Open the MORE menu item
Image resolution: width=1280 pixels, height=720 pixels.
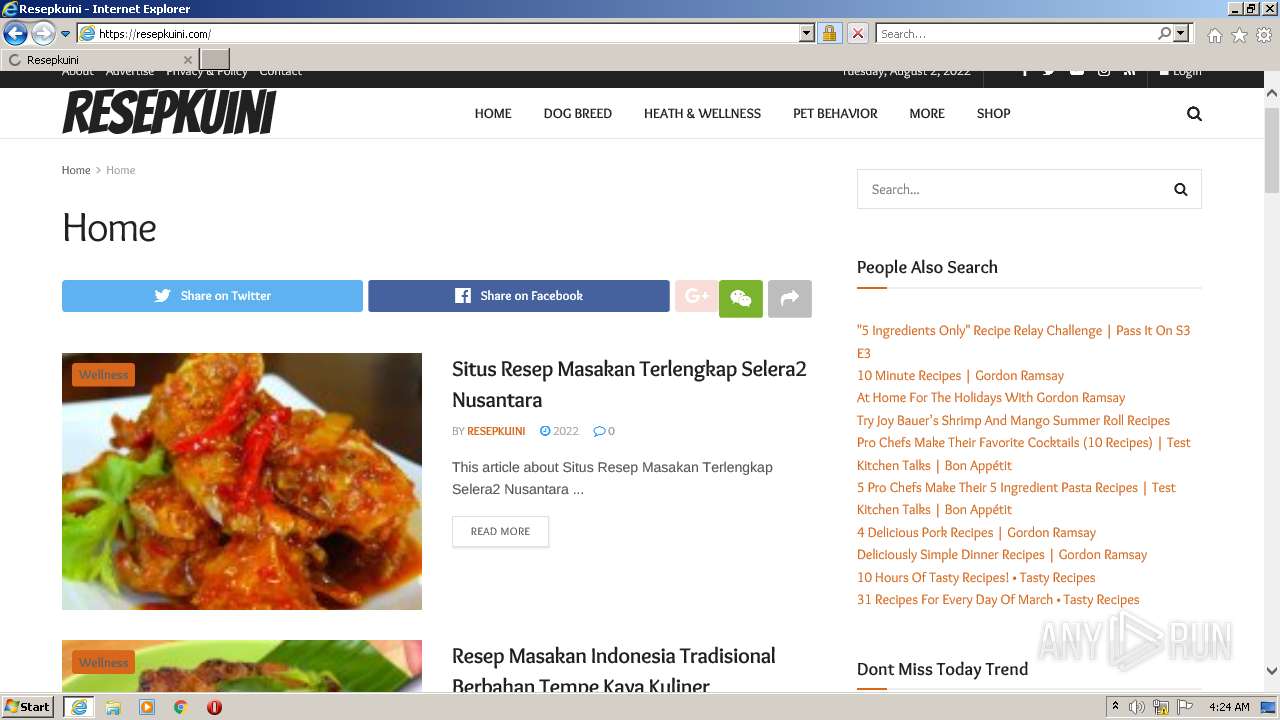(x=927, y=114)
